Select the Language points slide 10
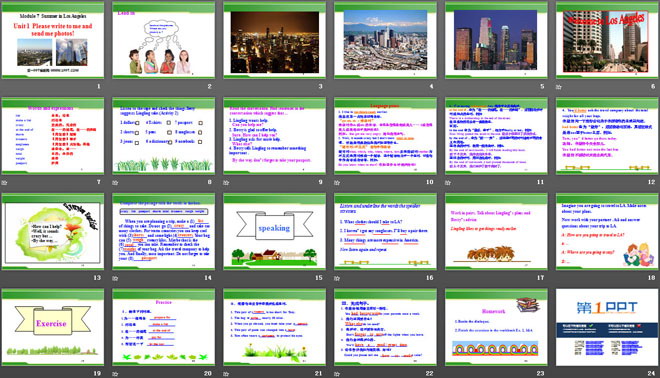The height and width of the screenshot is (378, 660). 385,136
